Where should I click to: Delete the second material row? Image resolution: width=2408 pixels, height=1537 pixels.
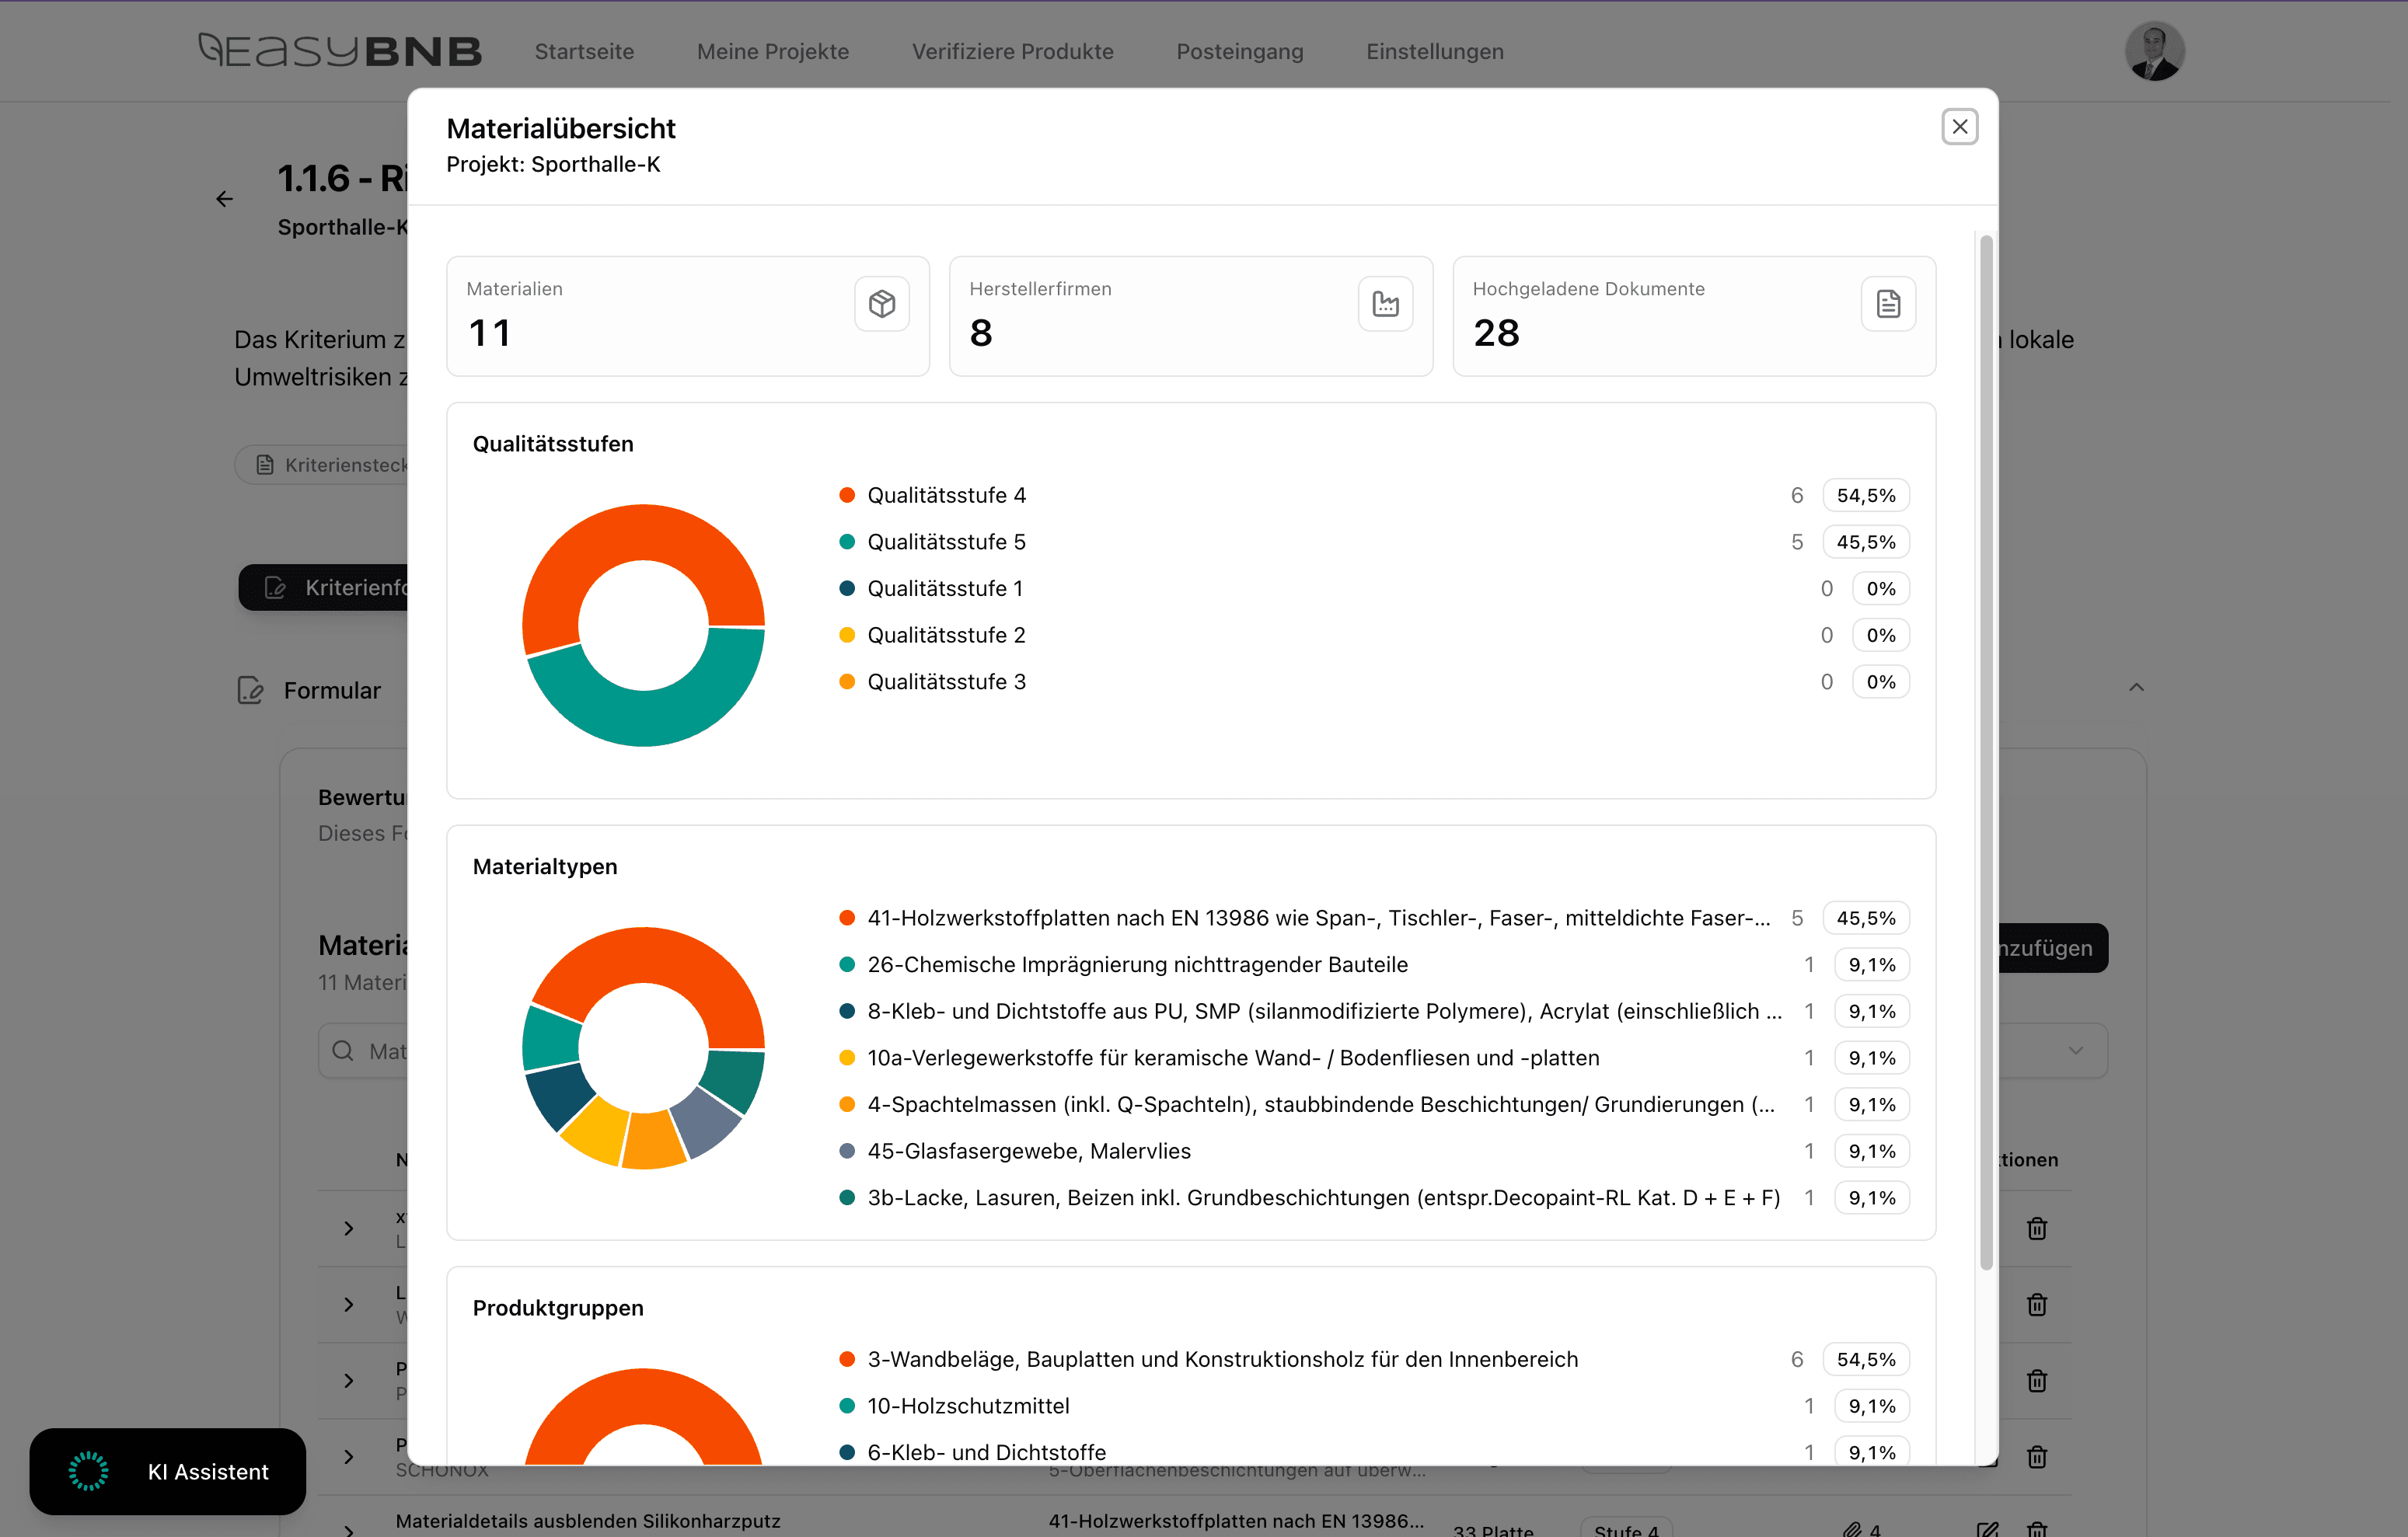click(x=2036, y=1304)
